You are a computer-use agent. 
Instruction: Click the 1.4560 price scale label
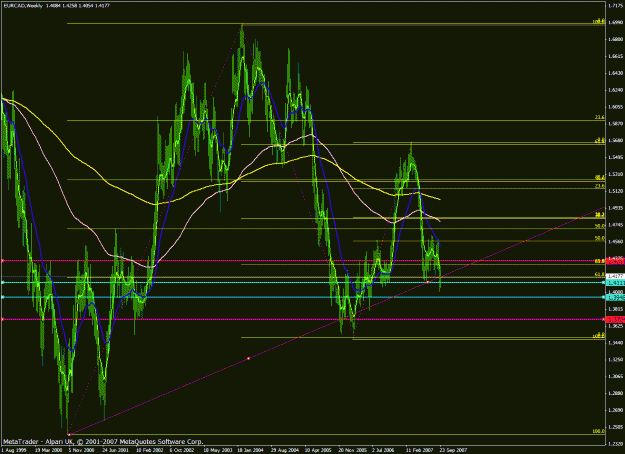[614, 242]
